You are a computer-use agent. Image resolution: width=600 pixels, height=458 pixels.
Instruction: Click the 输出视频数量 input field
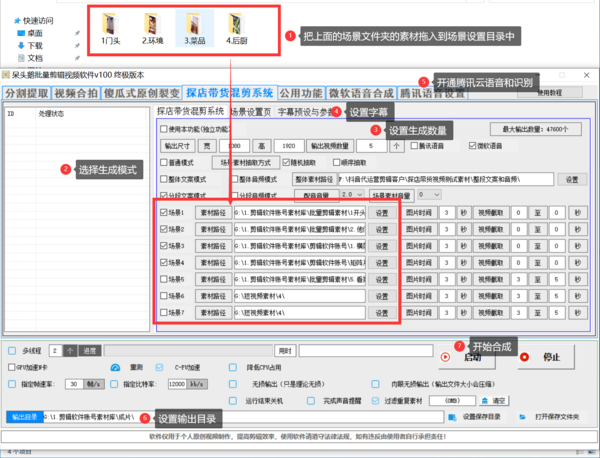(x=370, y=145)
